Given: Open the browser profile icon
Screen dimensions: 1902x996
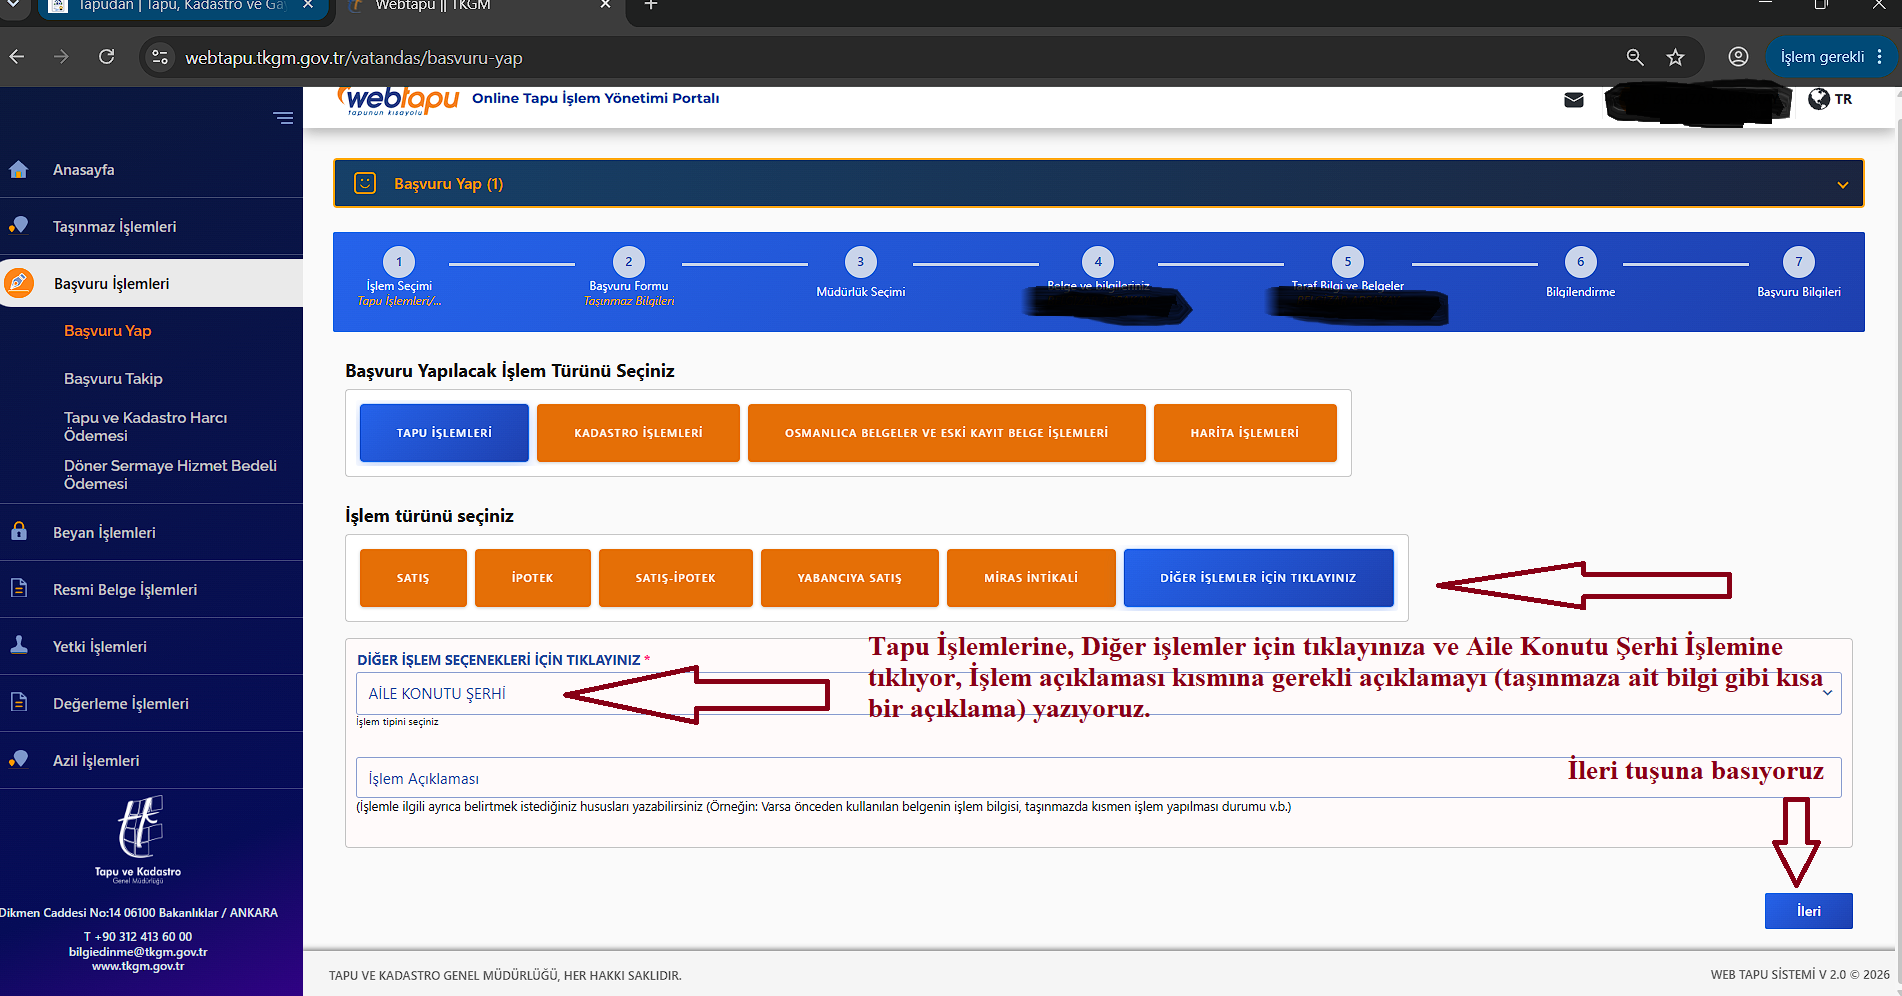Looking at the screenshot, I should (x=1739, y=57).
